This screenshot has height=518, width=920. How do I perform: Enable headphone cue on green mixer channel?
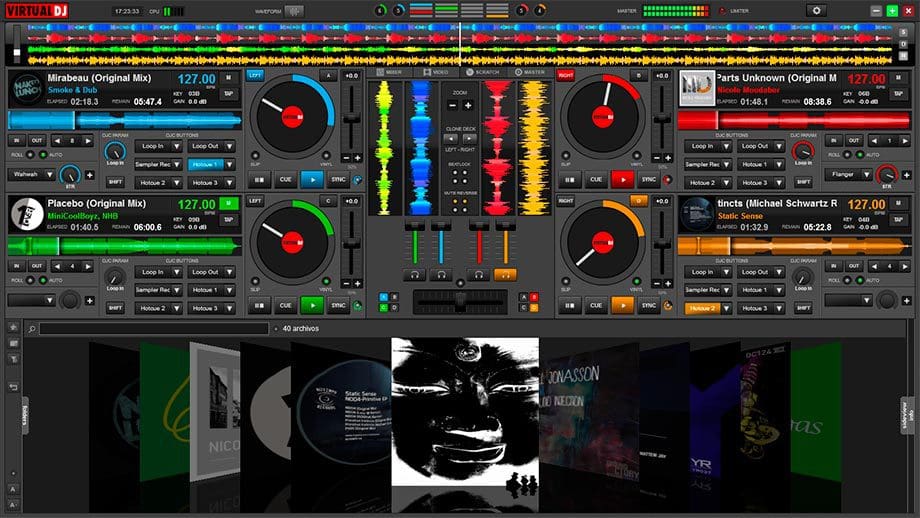pyautogui.click(x=414, y=274)
